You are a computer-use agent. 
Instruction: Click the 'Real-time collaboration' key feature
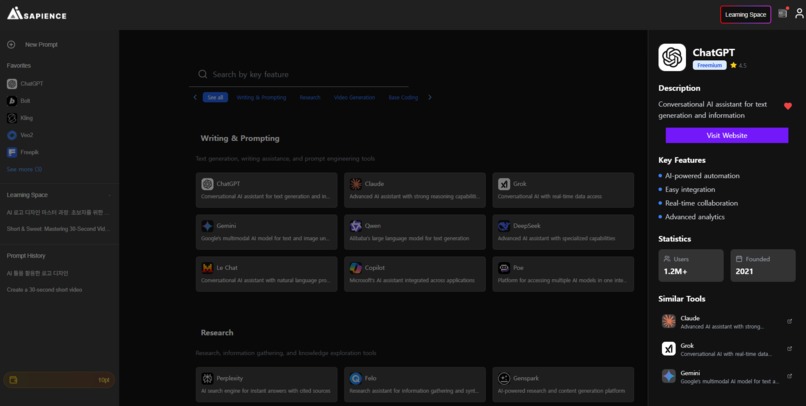(701, 203)
